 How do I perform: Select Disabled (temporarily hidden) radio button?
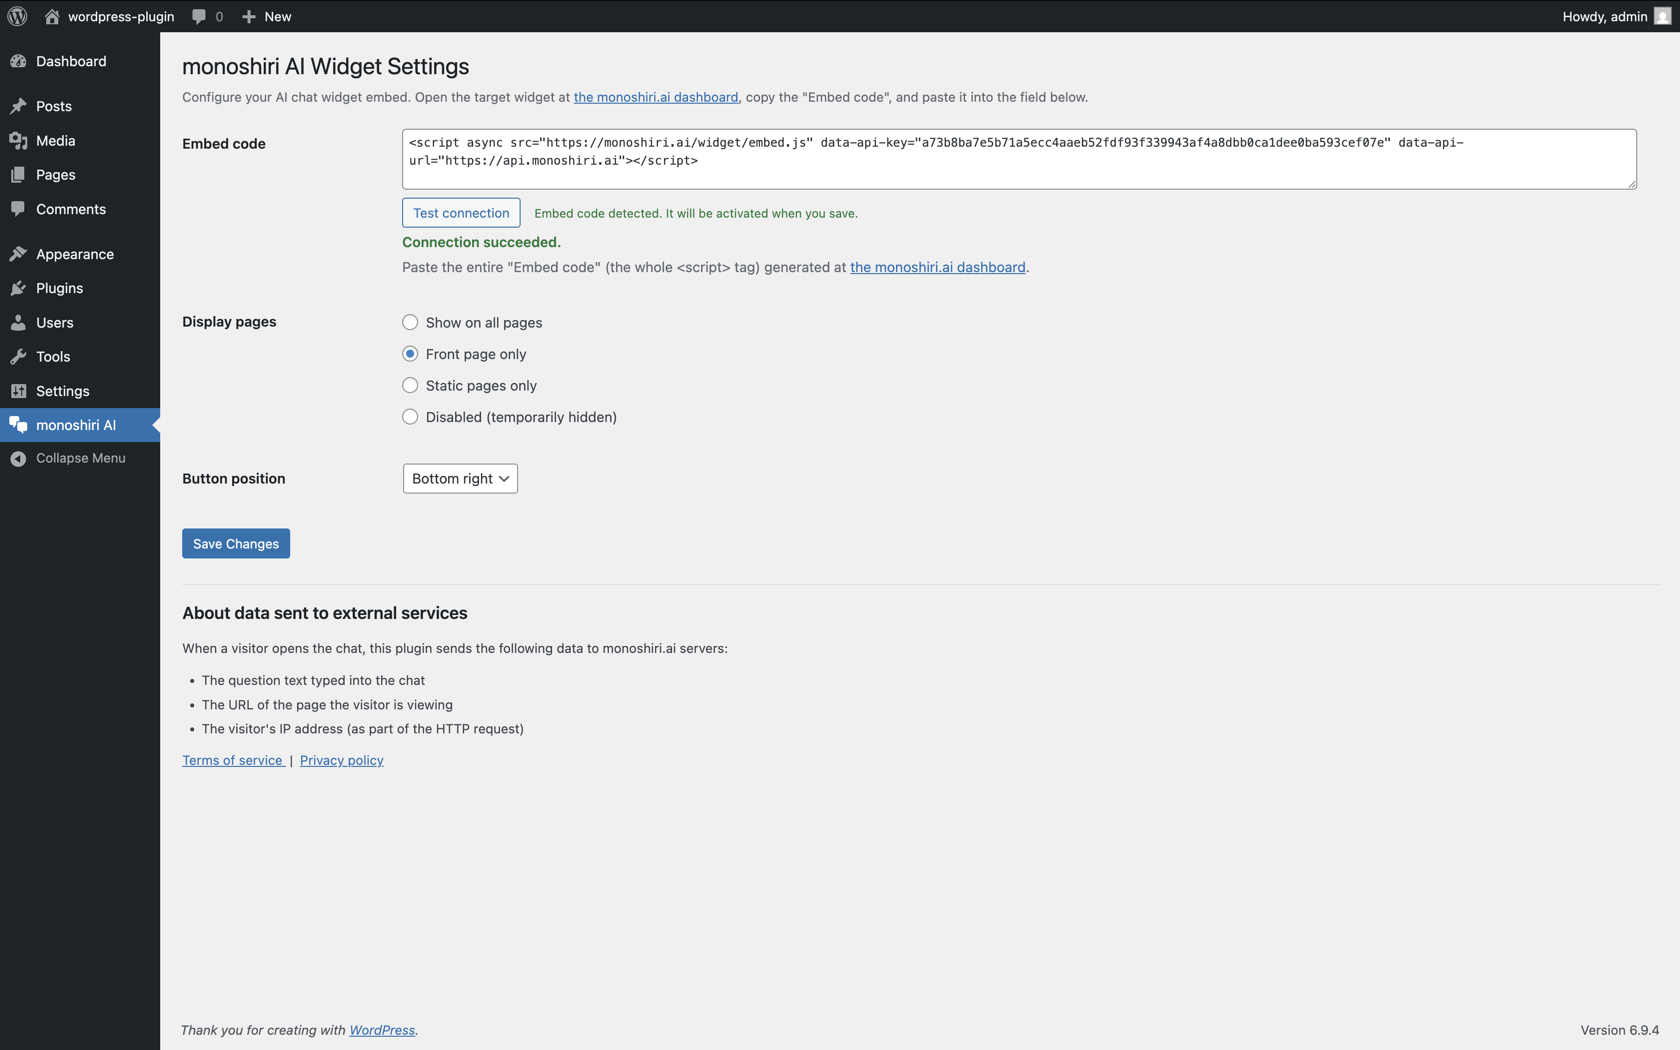pos(410,417)
